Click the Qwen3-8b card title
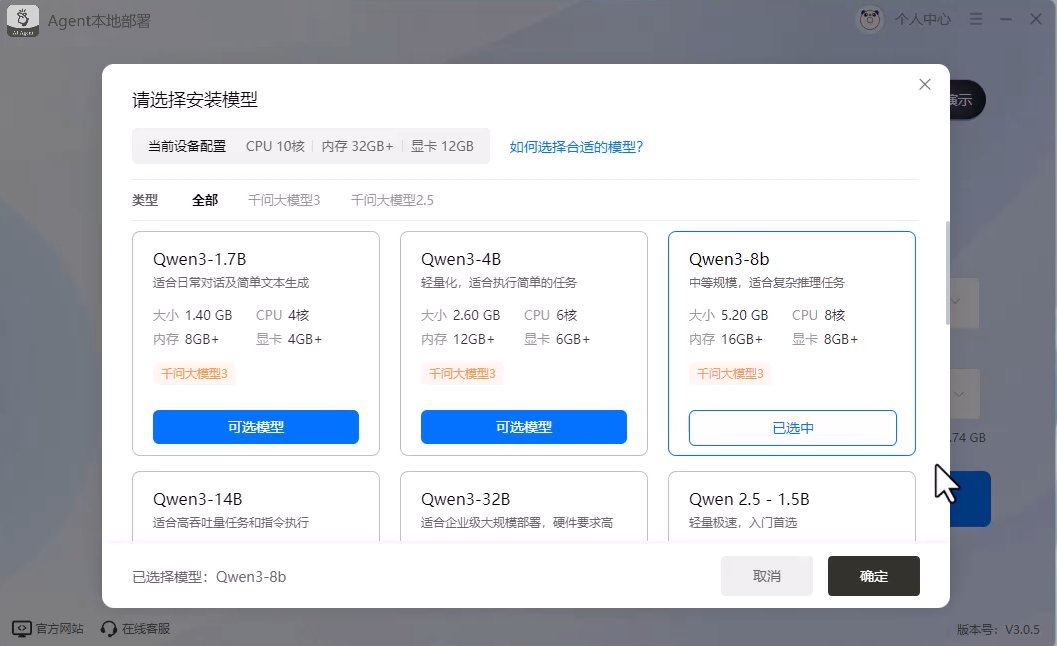 point(729,259)
